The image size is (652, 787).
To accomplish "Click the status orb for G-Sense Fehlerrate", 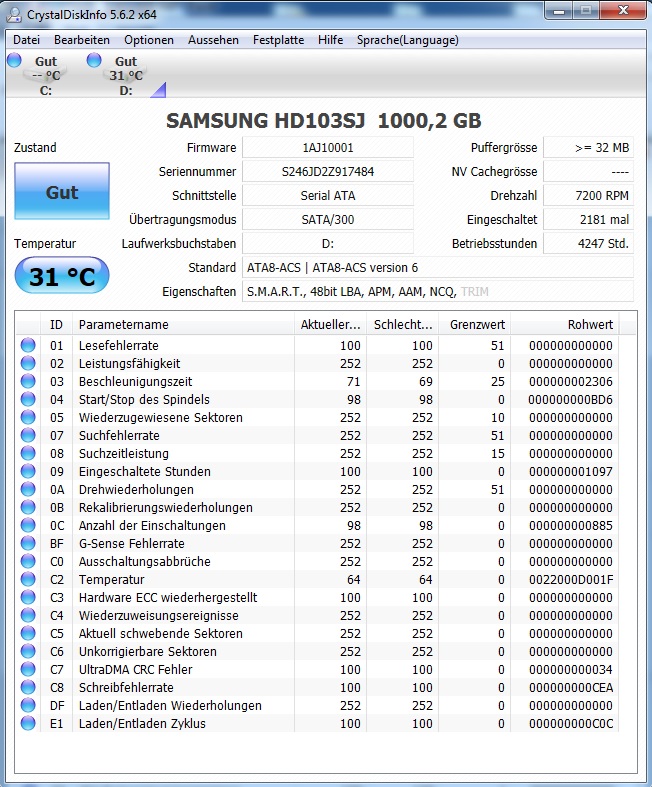I will [28, 544].
